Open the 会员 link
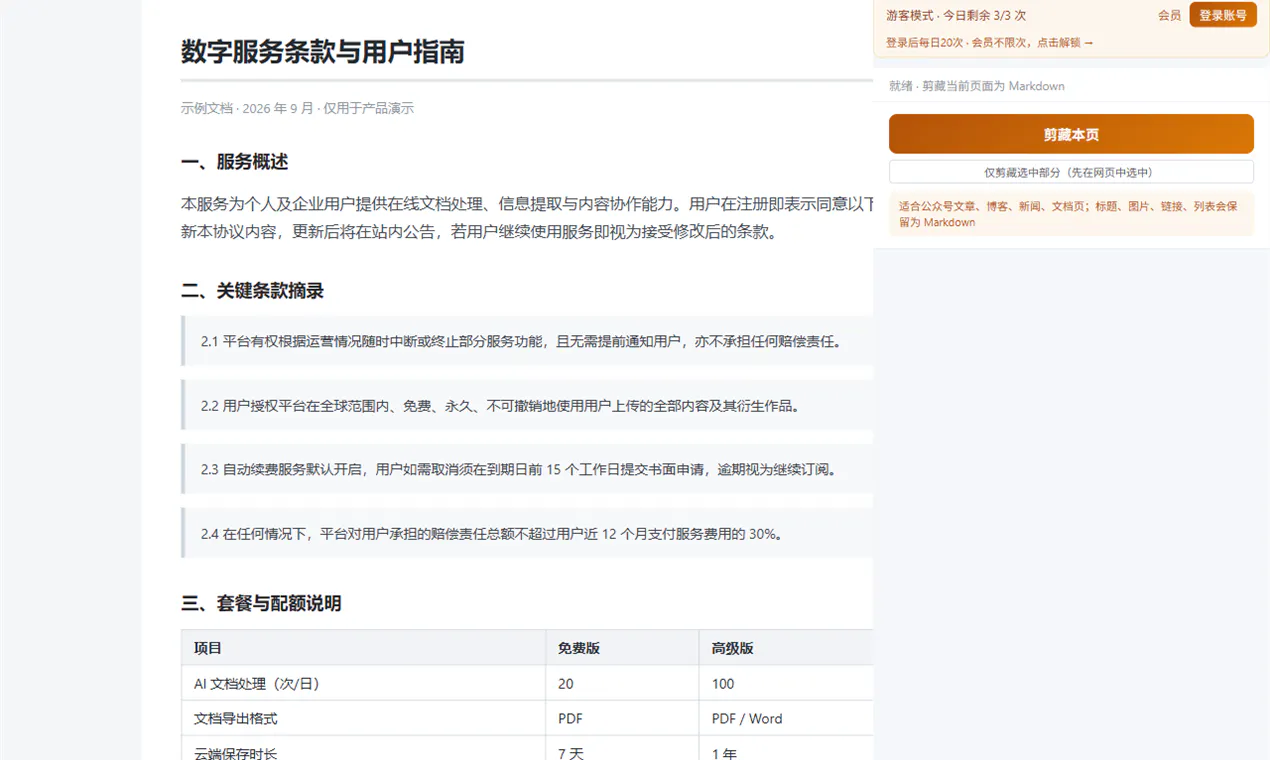Viewport: 1270px width, 760px height. pos(1169,16)
